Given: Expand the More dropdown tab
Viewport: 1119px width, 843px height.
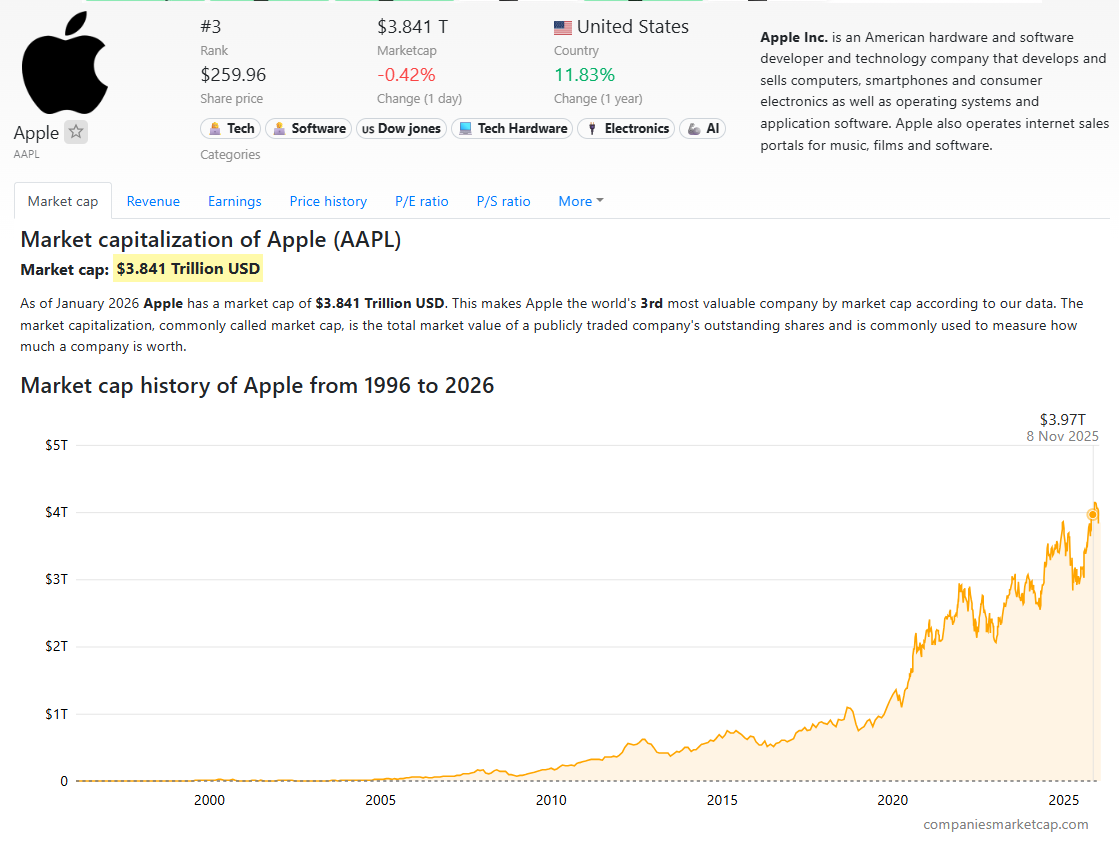Looking at the screenshot, I should 581,201.
